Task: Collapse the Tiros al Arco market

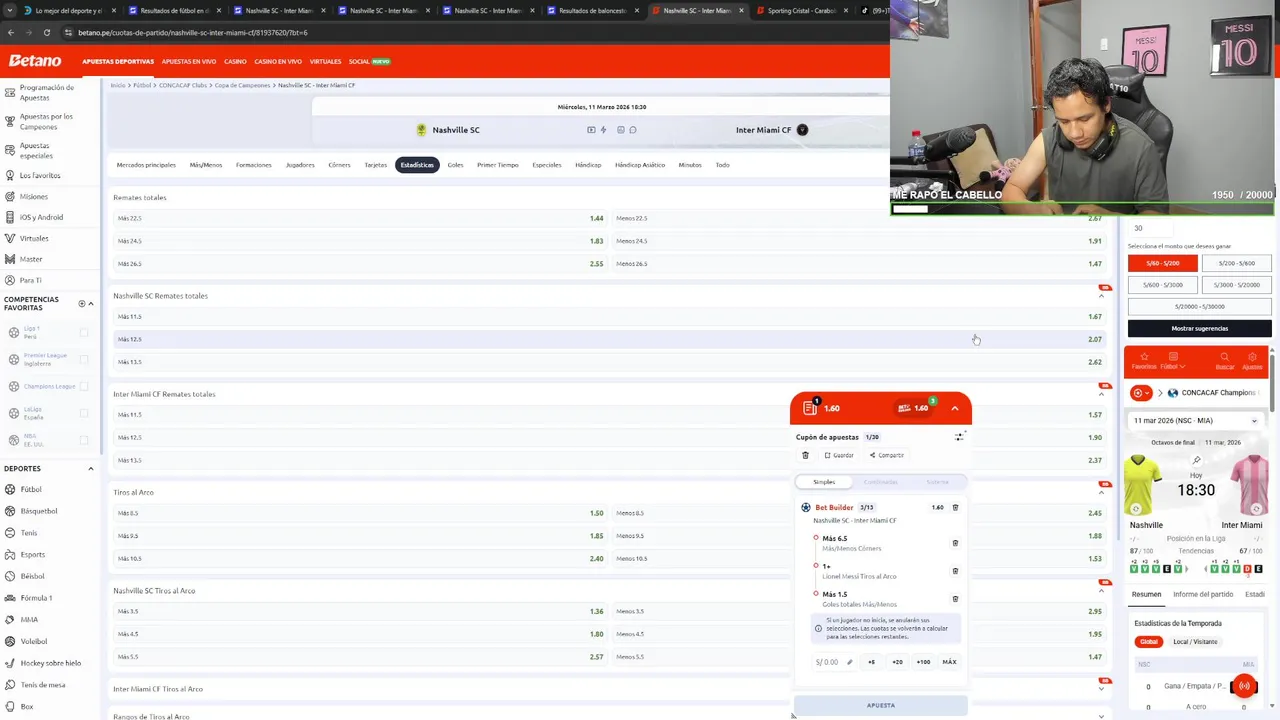Action: pyautogui.click(x=1101, y=492)
